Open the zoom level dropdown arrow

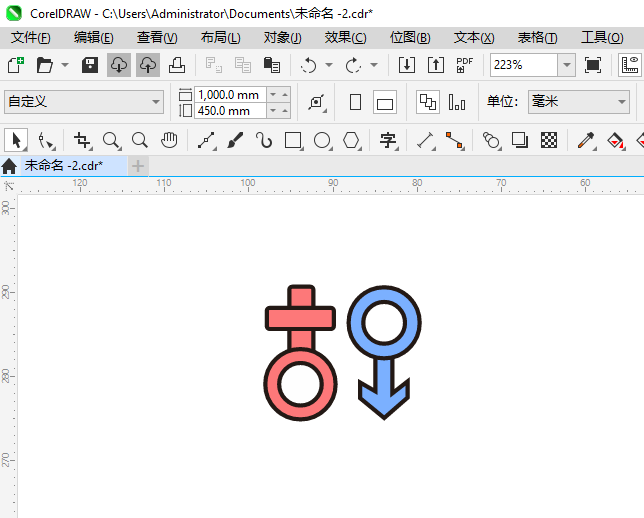567,65
